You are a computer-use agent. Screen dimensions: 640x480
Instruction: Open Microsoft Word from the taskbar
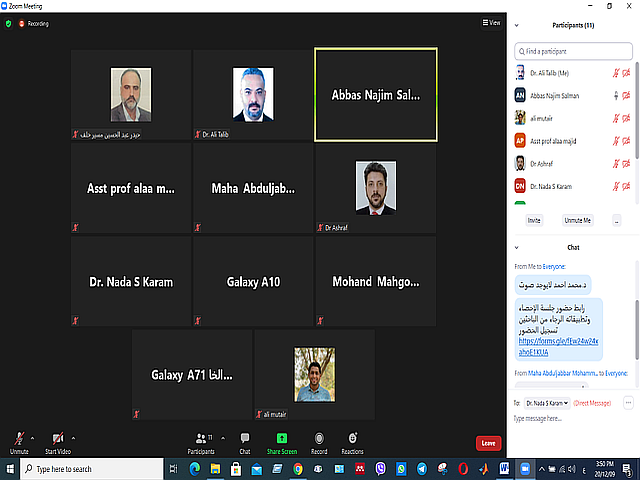[504, 468]
